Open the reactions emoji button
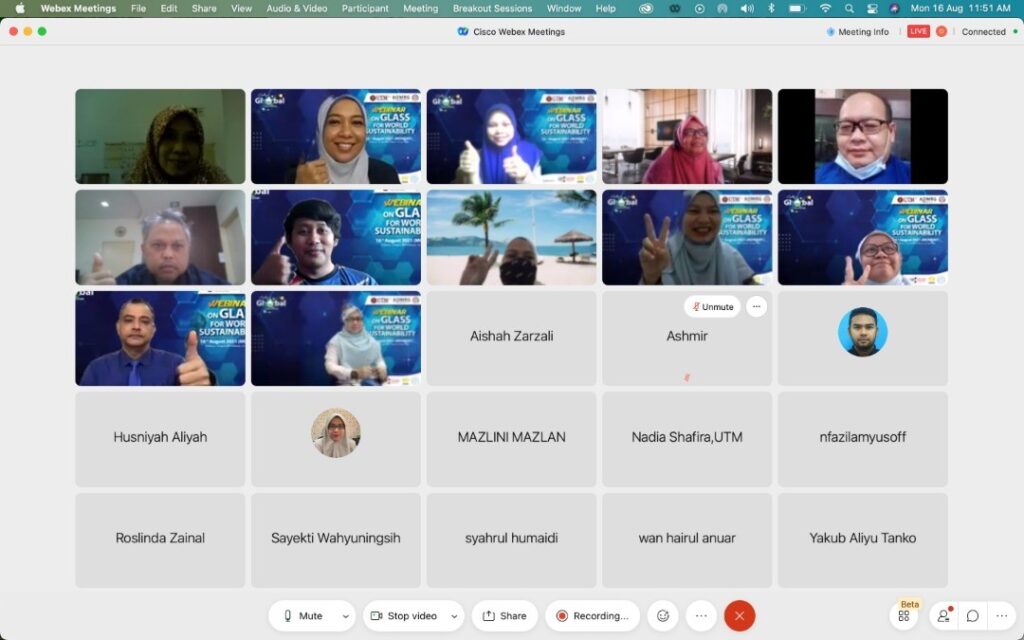1024x640 pixels. (x=663, y=616)
